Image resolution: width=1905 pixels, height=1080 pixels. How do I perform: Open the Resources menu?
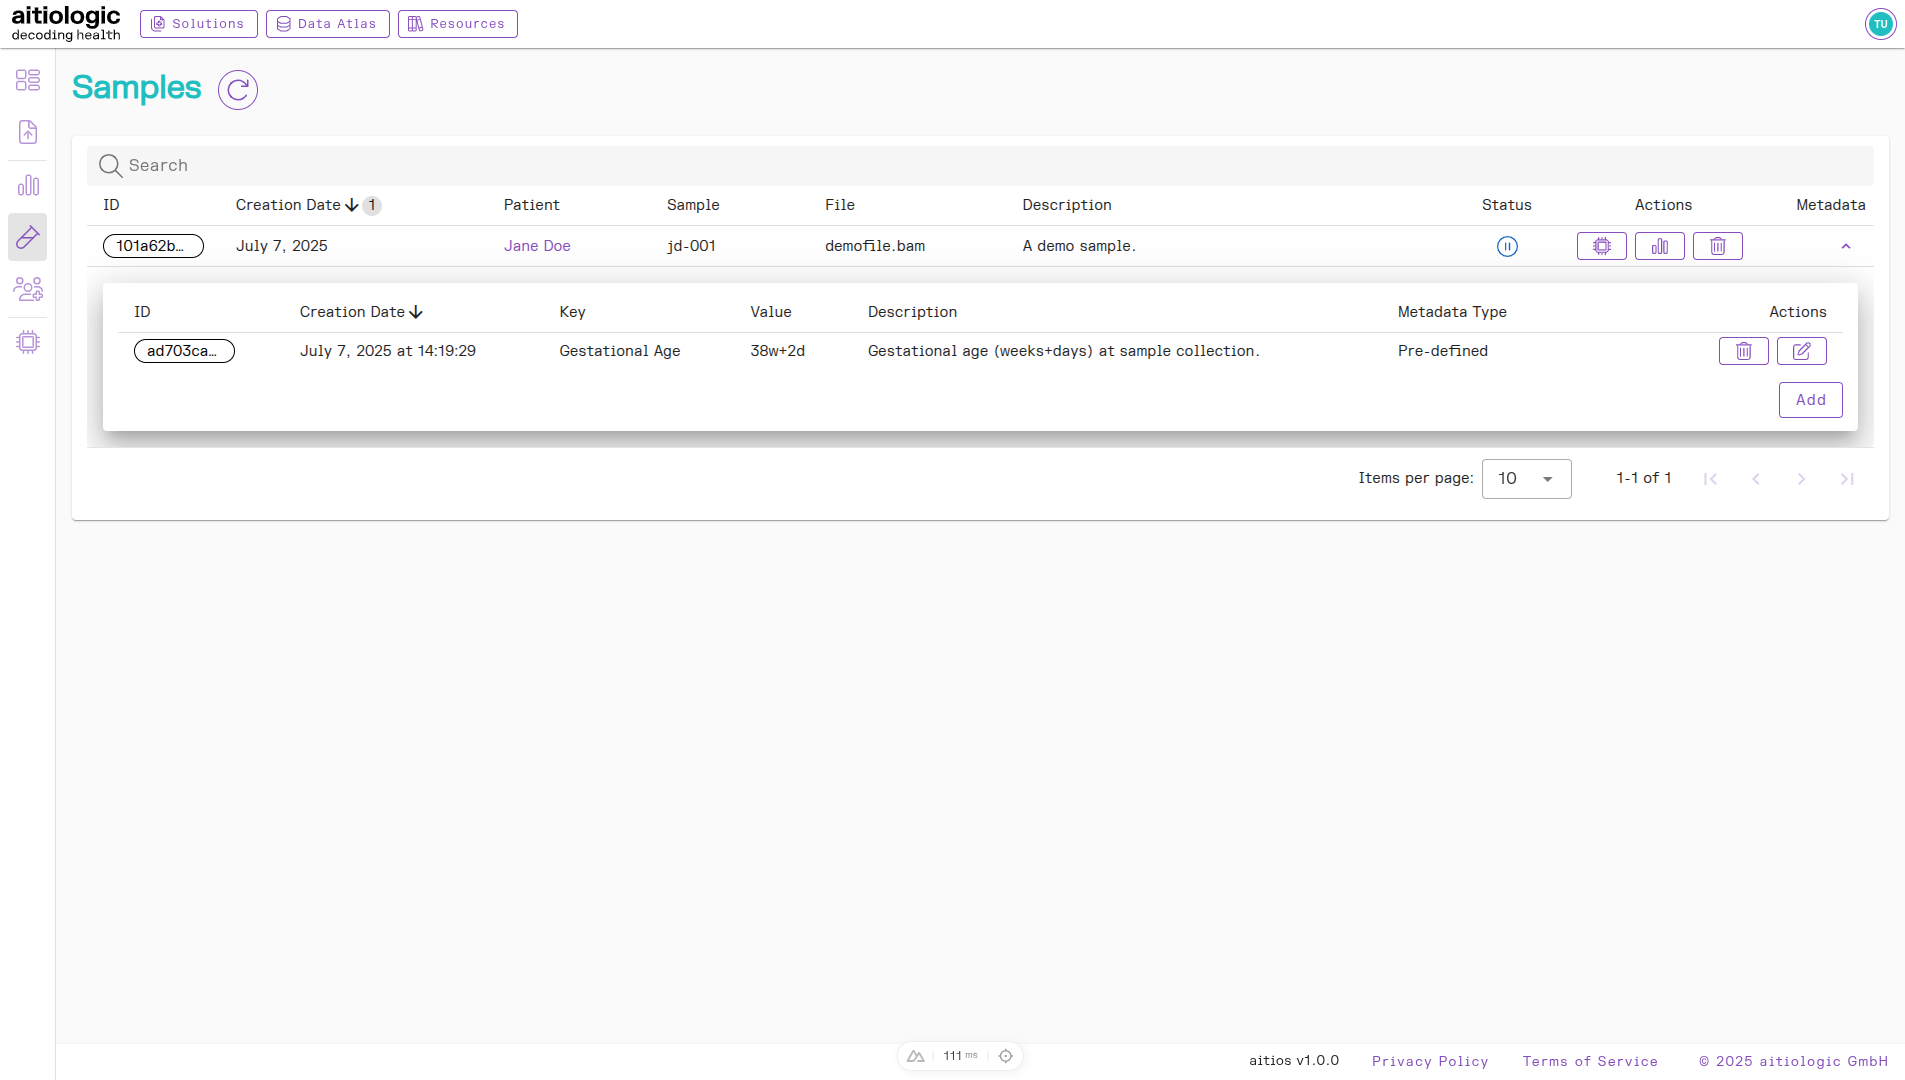pyautogui.click(x=457, y=23)
